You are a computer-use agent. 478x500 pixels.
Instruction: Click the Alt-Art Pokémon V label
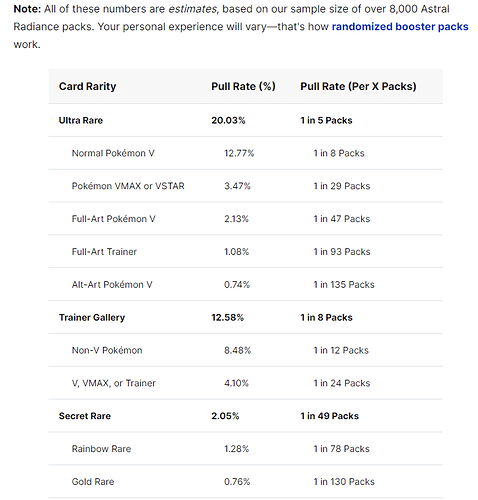tap(112, 285)
